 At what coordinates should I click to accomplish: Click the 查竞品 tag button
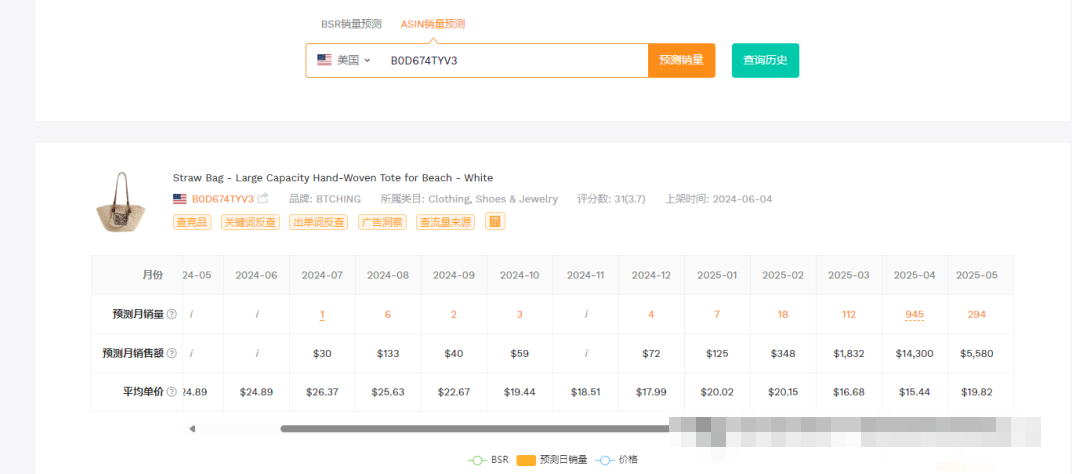click(192, 222)
